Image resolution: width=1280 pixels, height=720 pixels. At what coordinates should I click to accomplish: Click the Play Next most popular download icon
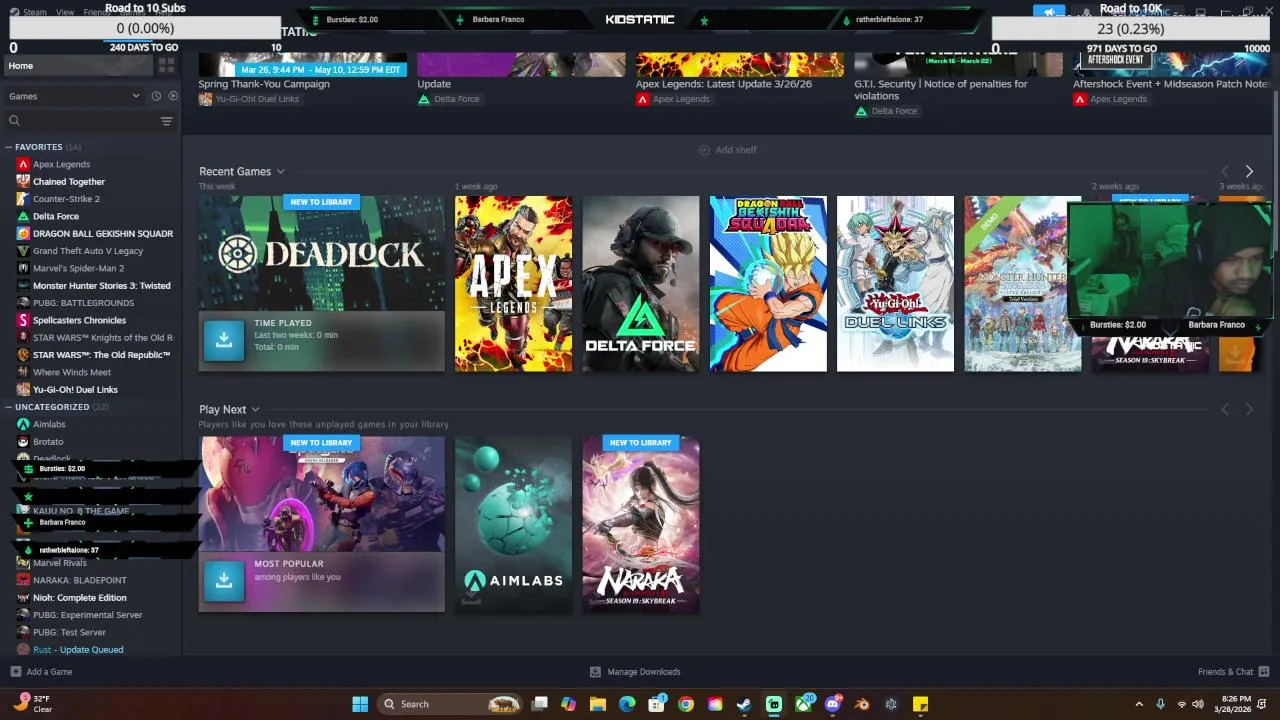click(224, 581)
